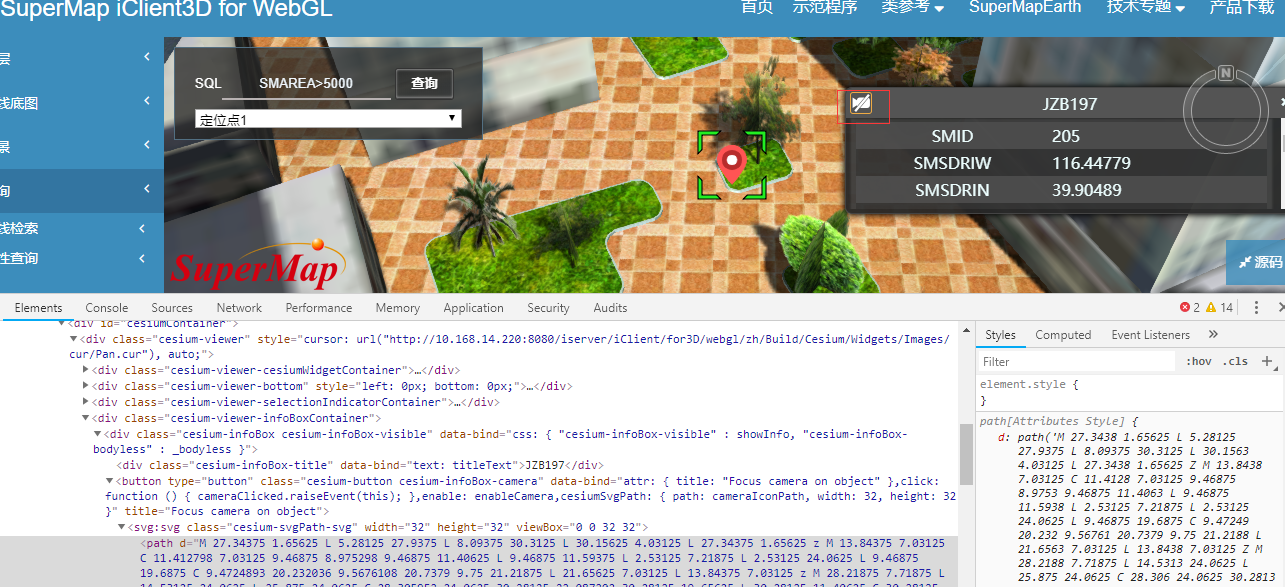Image resolution: width=1285 pixels, height=587 pixels.
Task: Collapse the cesium-infoBox-camera button node
Action: point(109,482)
